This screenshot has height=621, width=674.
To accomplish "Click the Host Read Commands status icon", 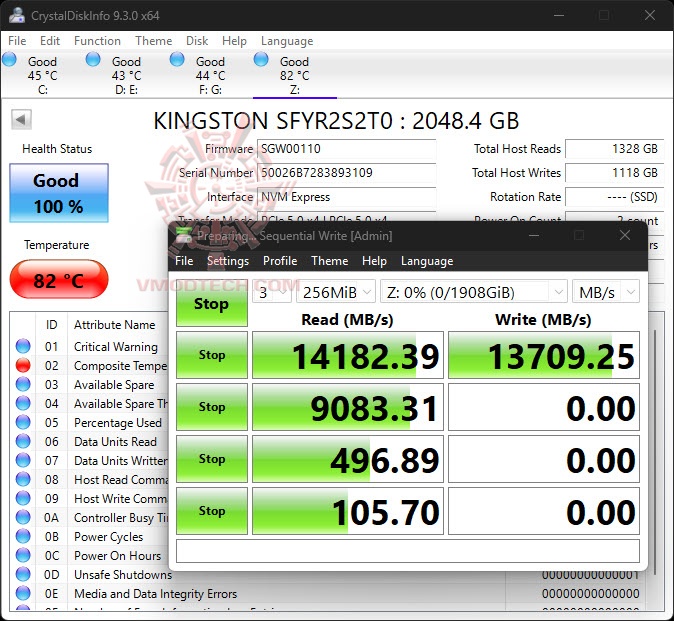I will coord(23,479).
